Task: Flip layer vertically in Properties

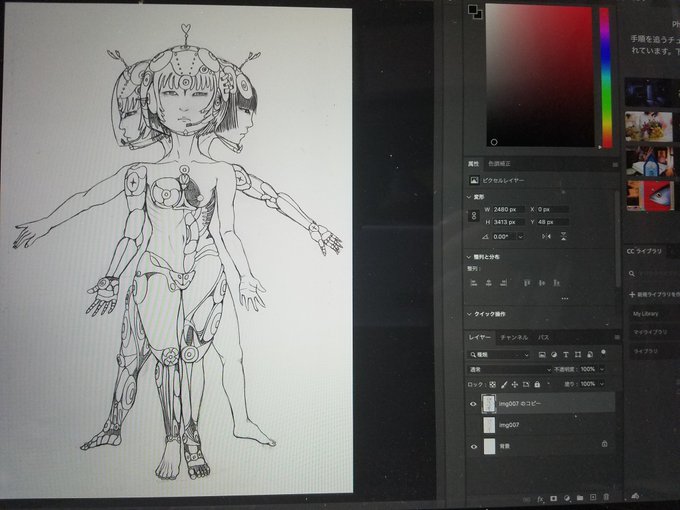Action: (x=563, y=236)
